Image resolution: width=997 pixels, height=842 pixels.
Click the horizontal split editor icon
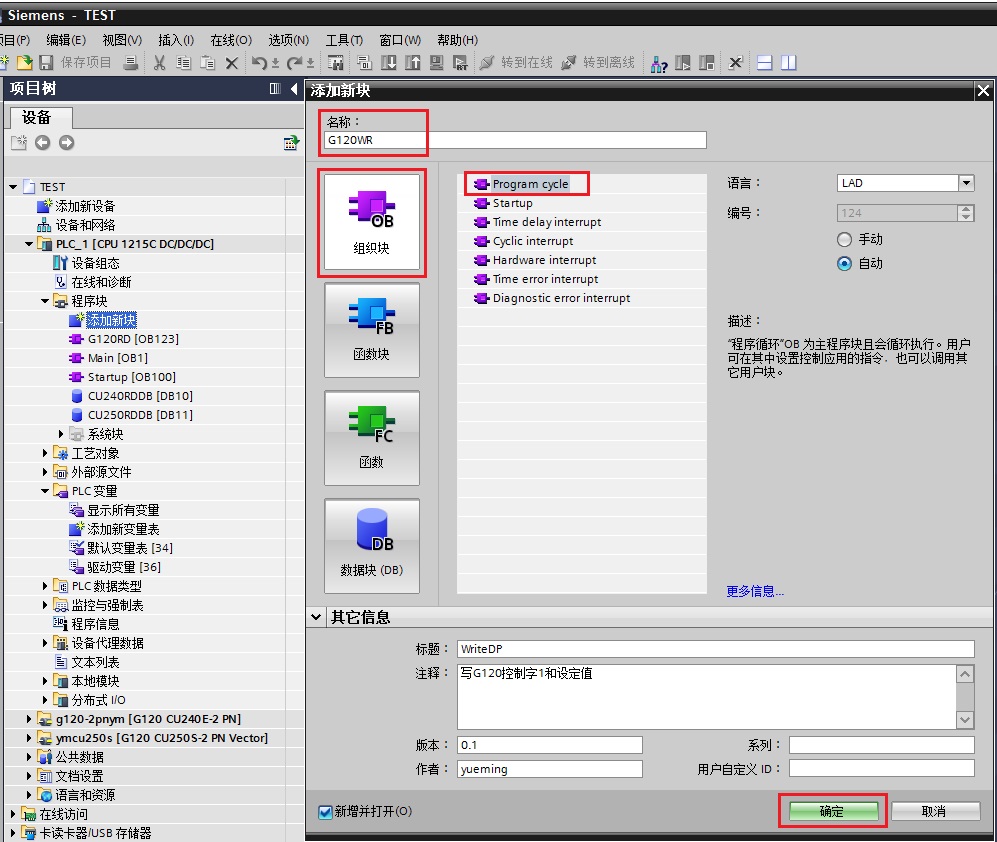click(765, 62)
